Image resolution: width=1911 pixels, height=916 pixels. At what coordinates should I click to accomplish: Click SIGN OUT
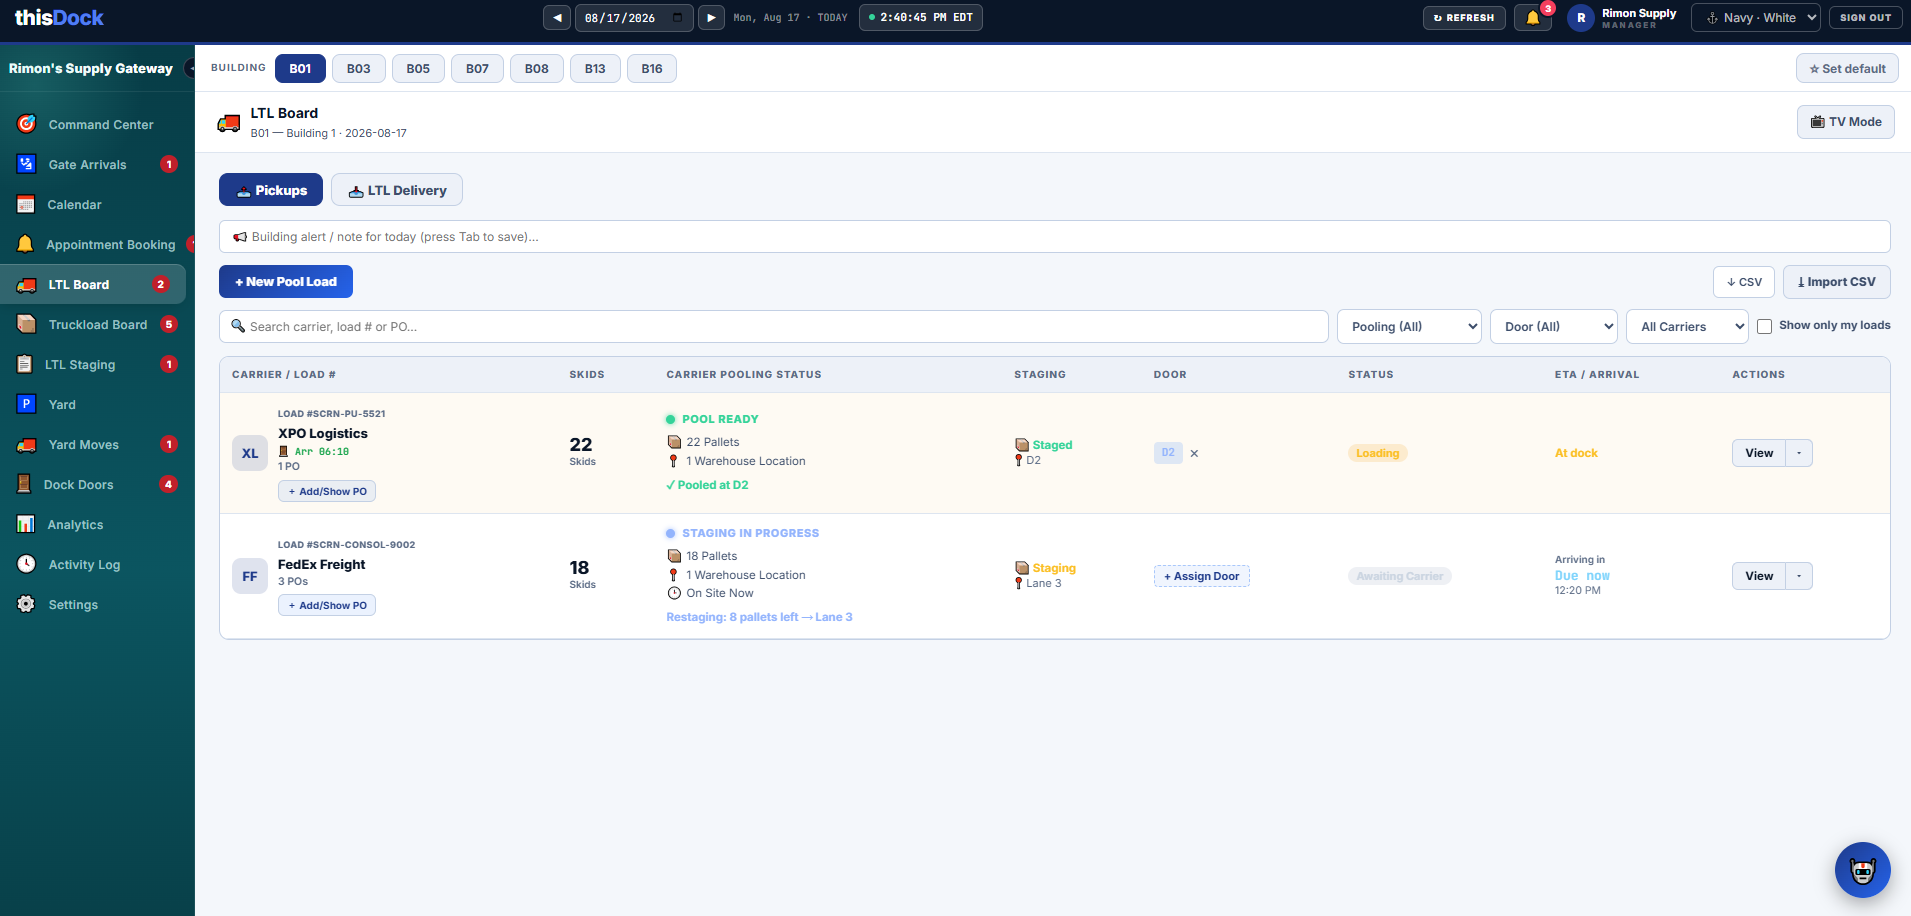(1866, 18)
